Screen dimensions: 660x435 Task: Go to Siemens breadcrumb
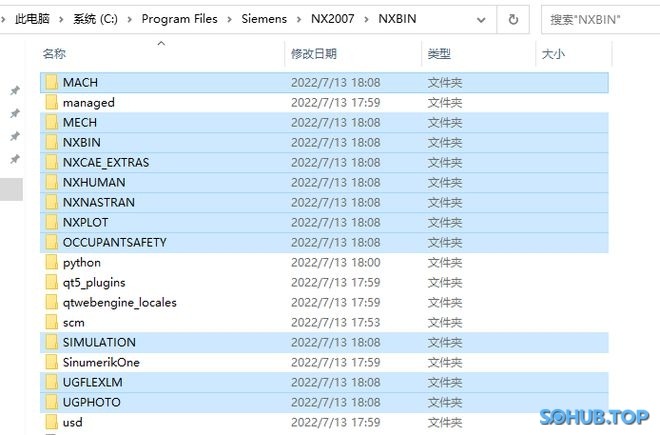(264, 19)
